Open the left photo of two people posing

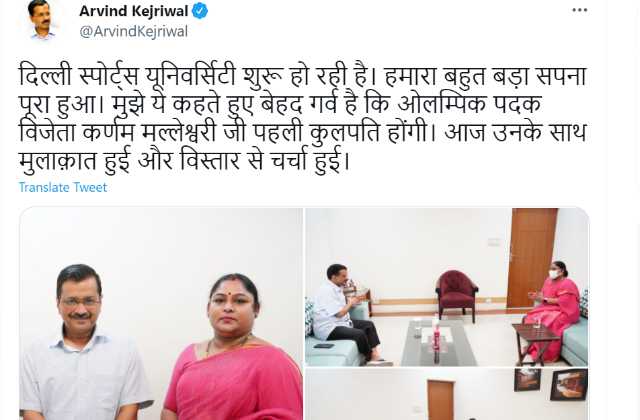pos(161,313)
